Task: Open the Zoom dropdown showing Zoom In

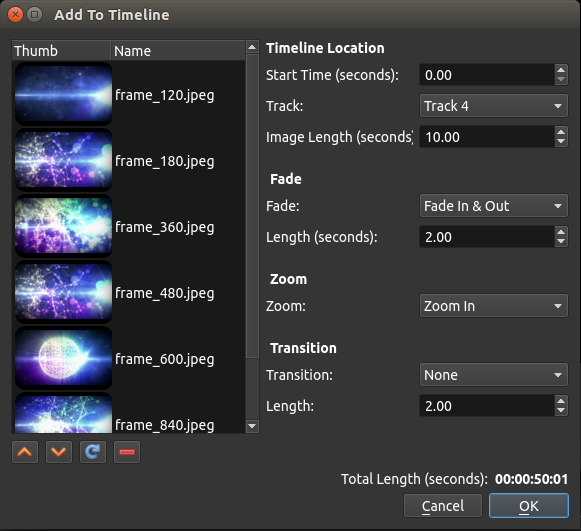Action: (x=494, y=306)
